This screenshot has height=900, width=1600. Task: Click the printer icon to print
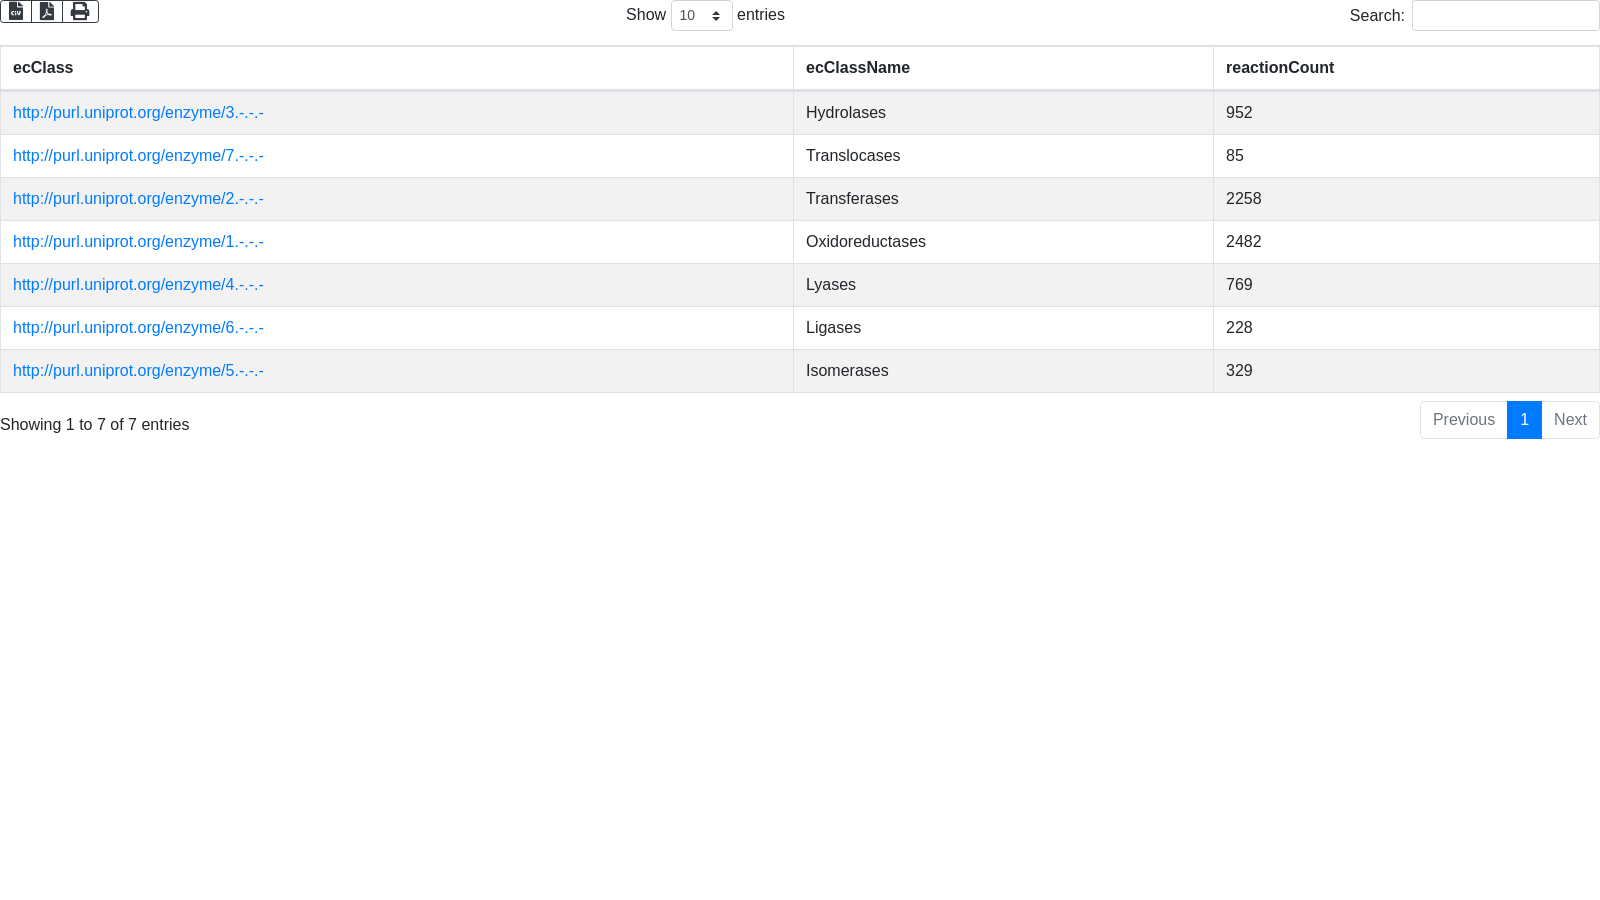tap(80, 11)
